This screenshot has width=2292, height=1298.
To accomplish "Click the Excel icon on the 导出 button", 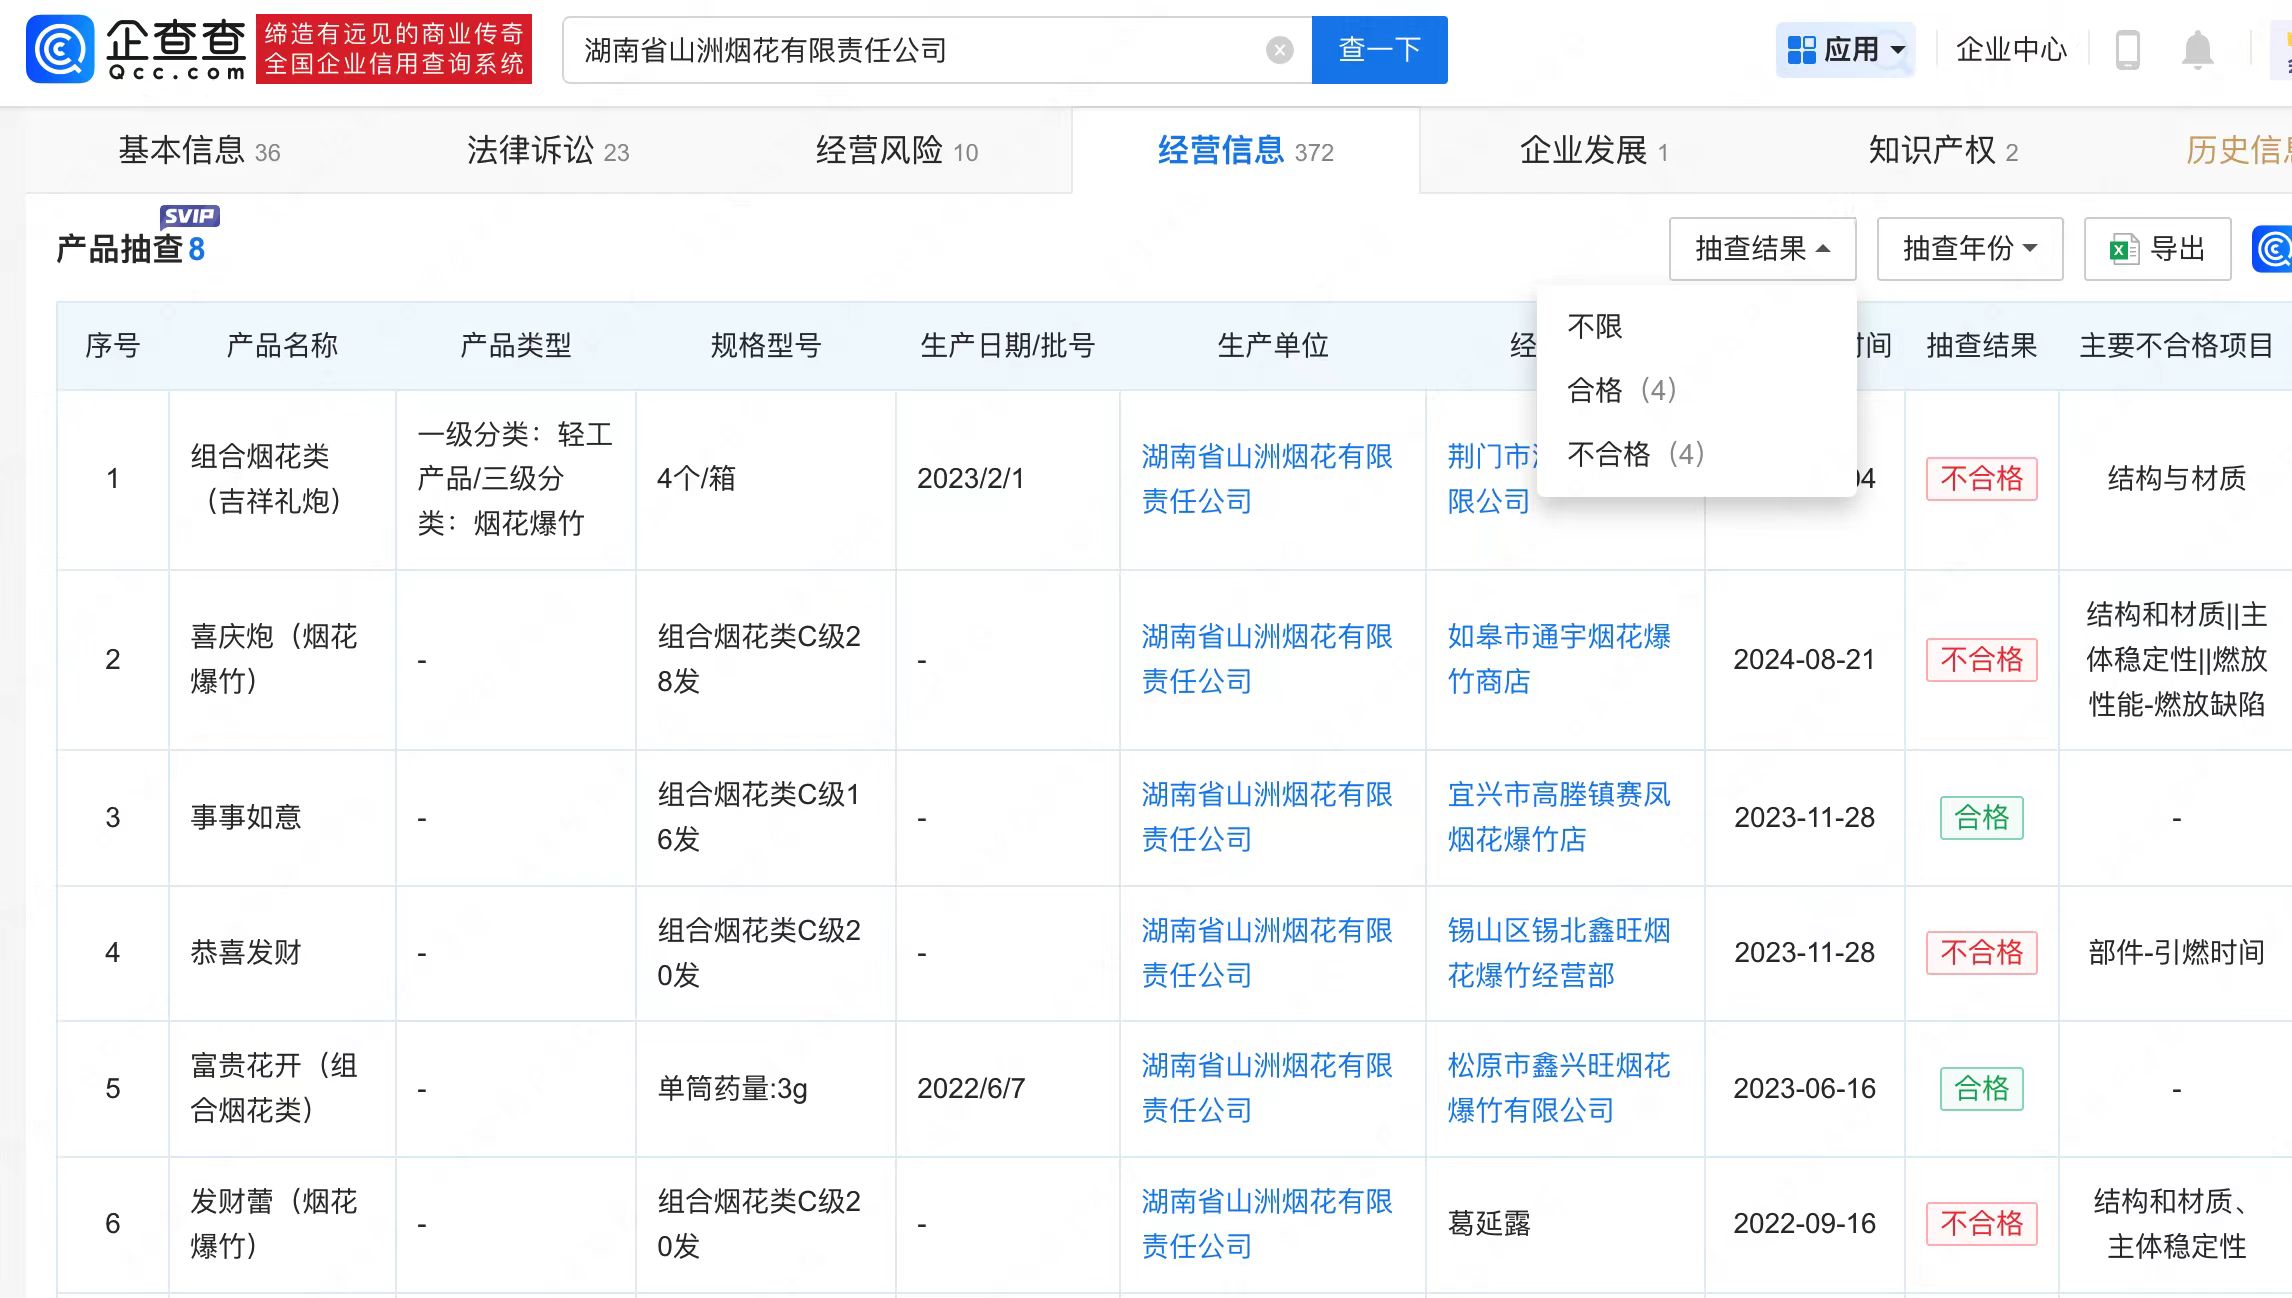I will click(x=2123, y=249).
